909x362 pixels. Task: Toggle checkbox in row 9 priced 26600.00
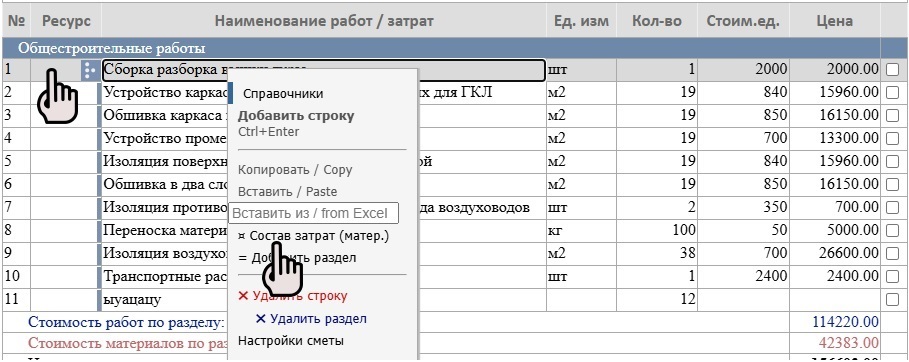tap(892, 254)
